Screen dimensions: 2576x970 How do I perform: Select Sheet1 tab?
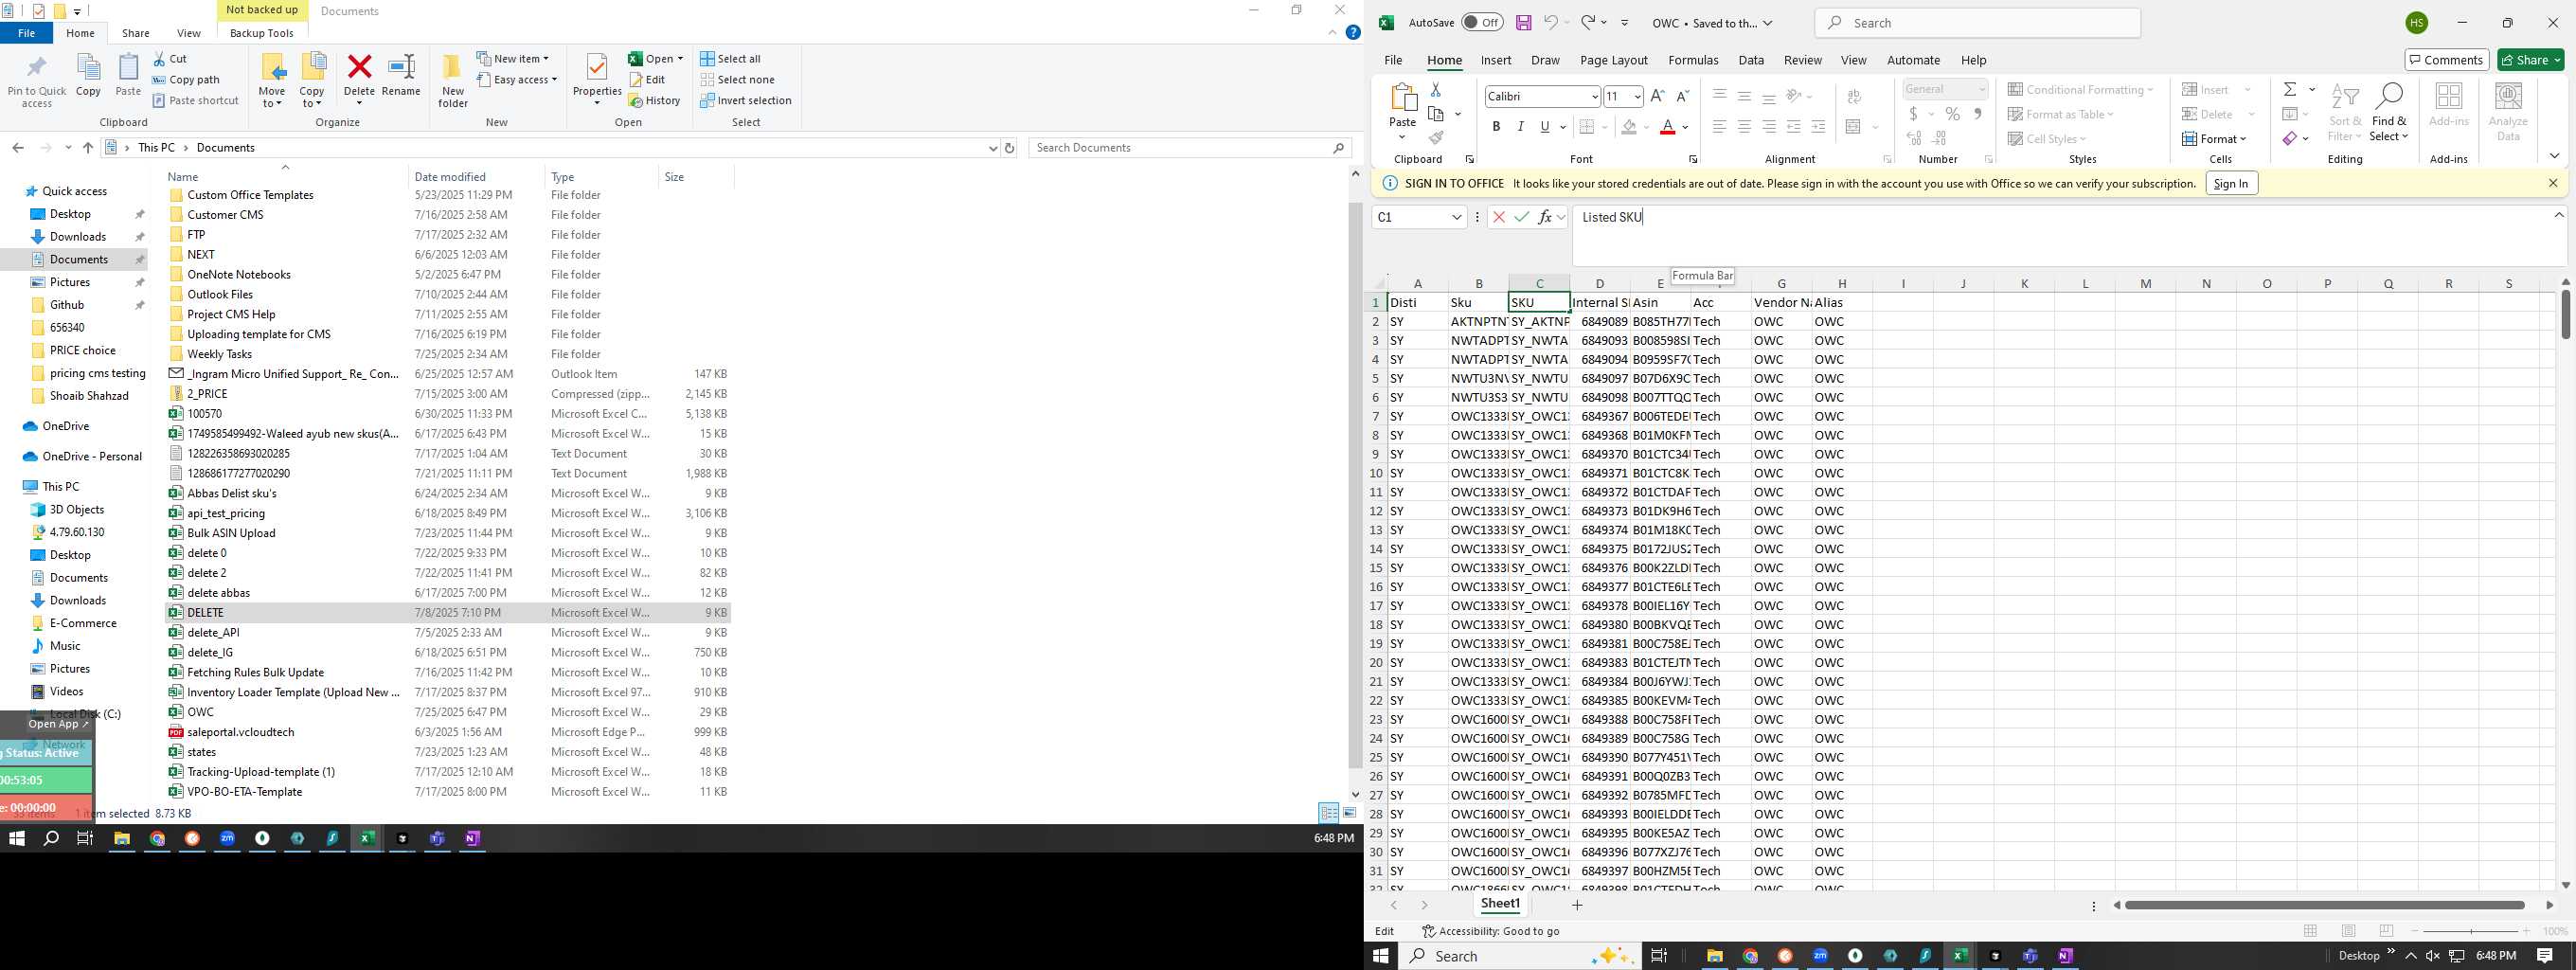click(1500, 904)
